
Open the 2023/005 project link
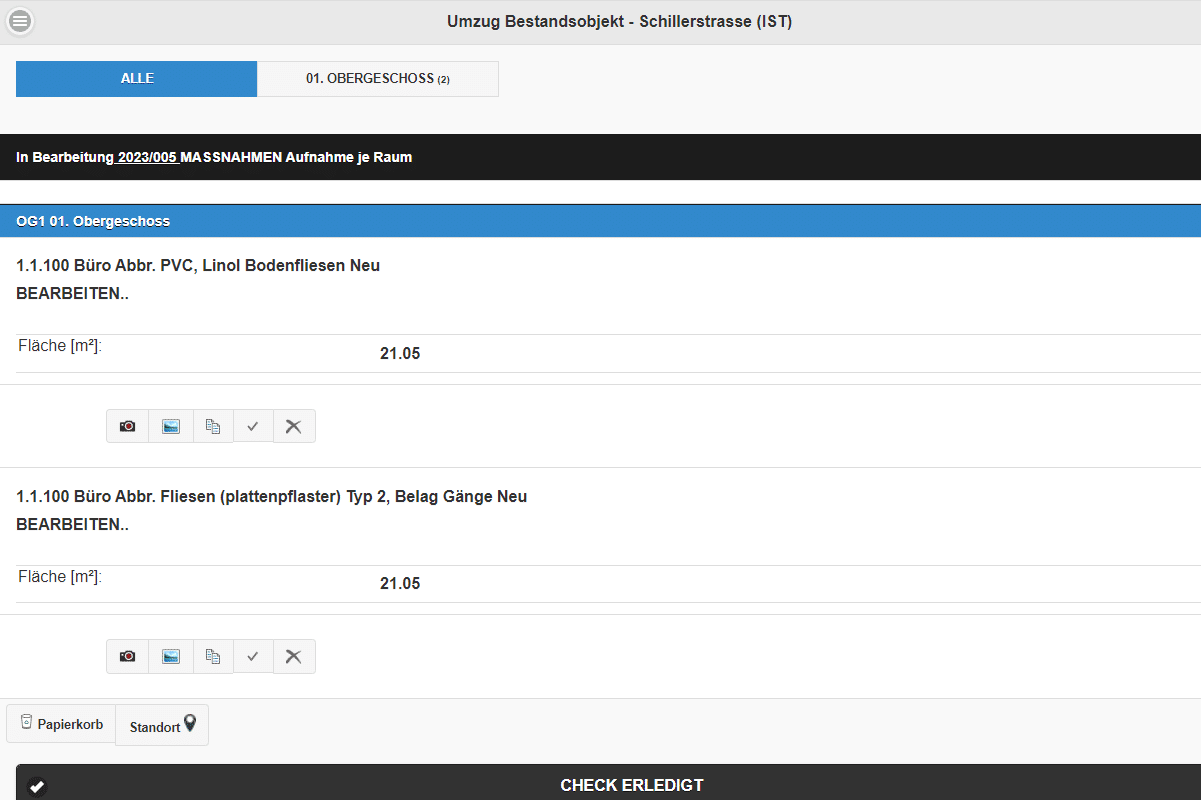pos(146,156)
